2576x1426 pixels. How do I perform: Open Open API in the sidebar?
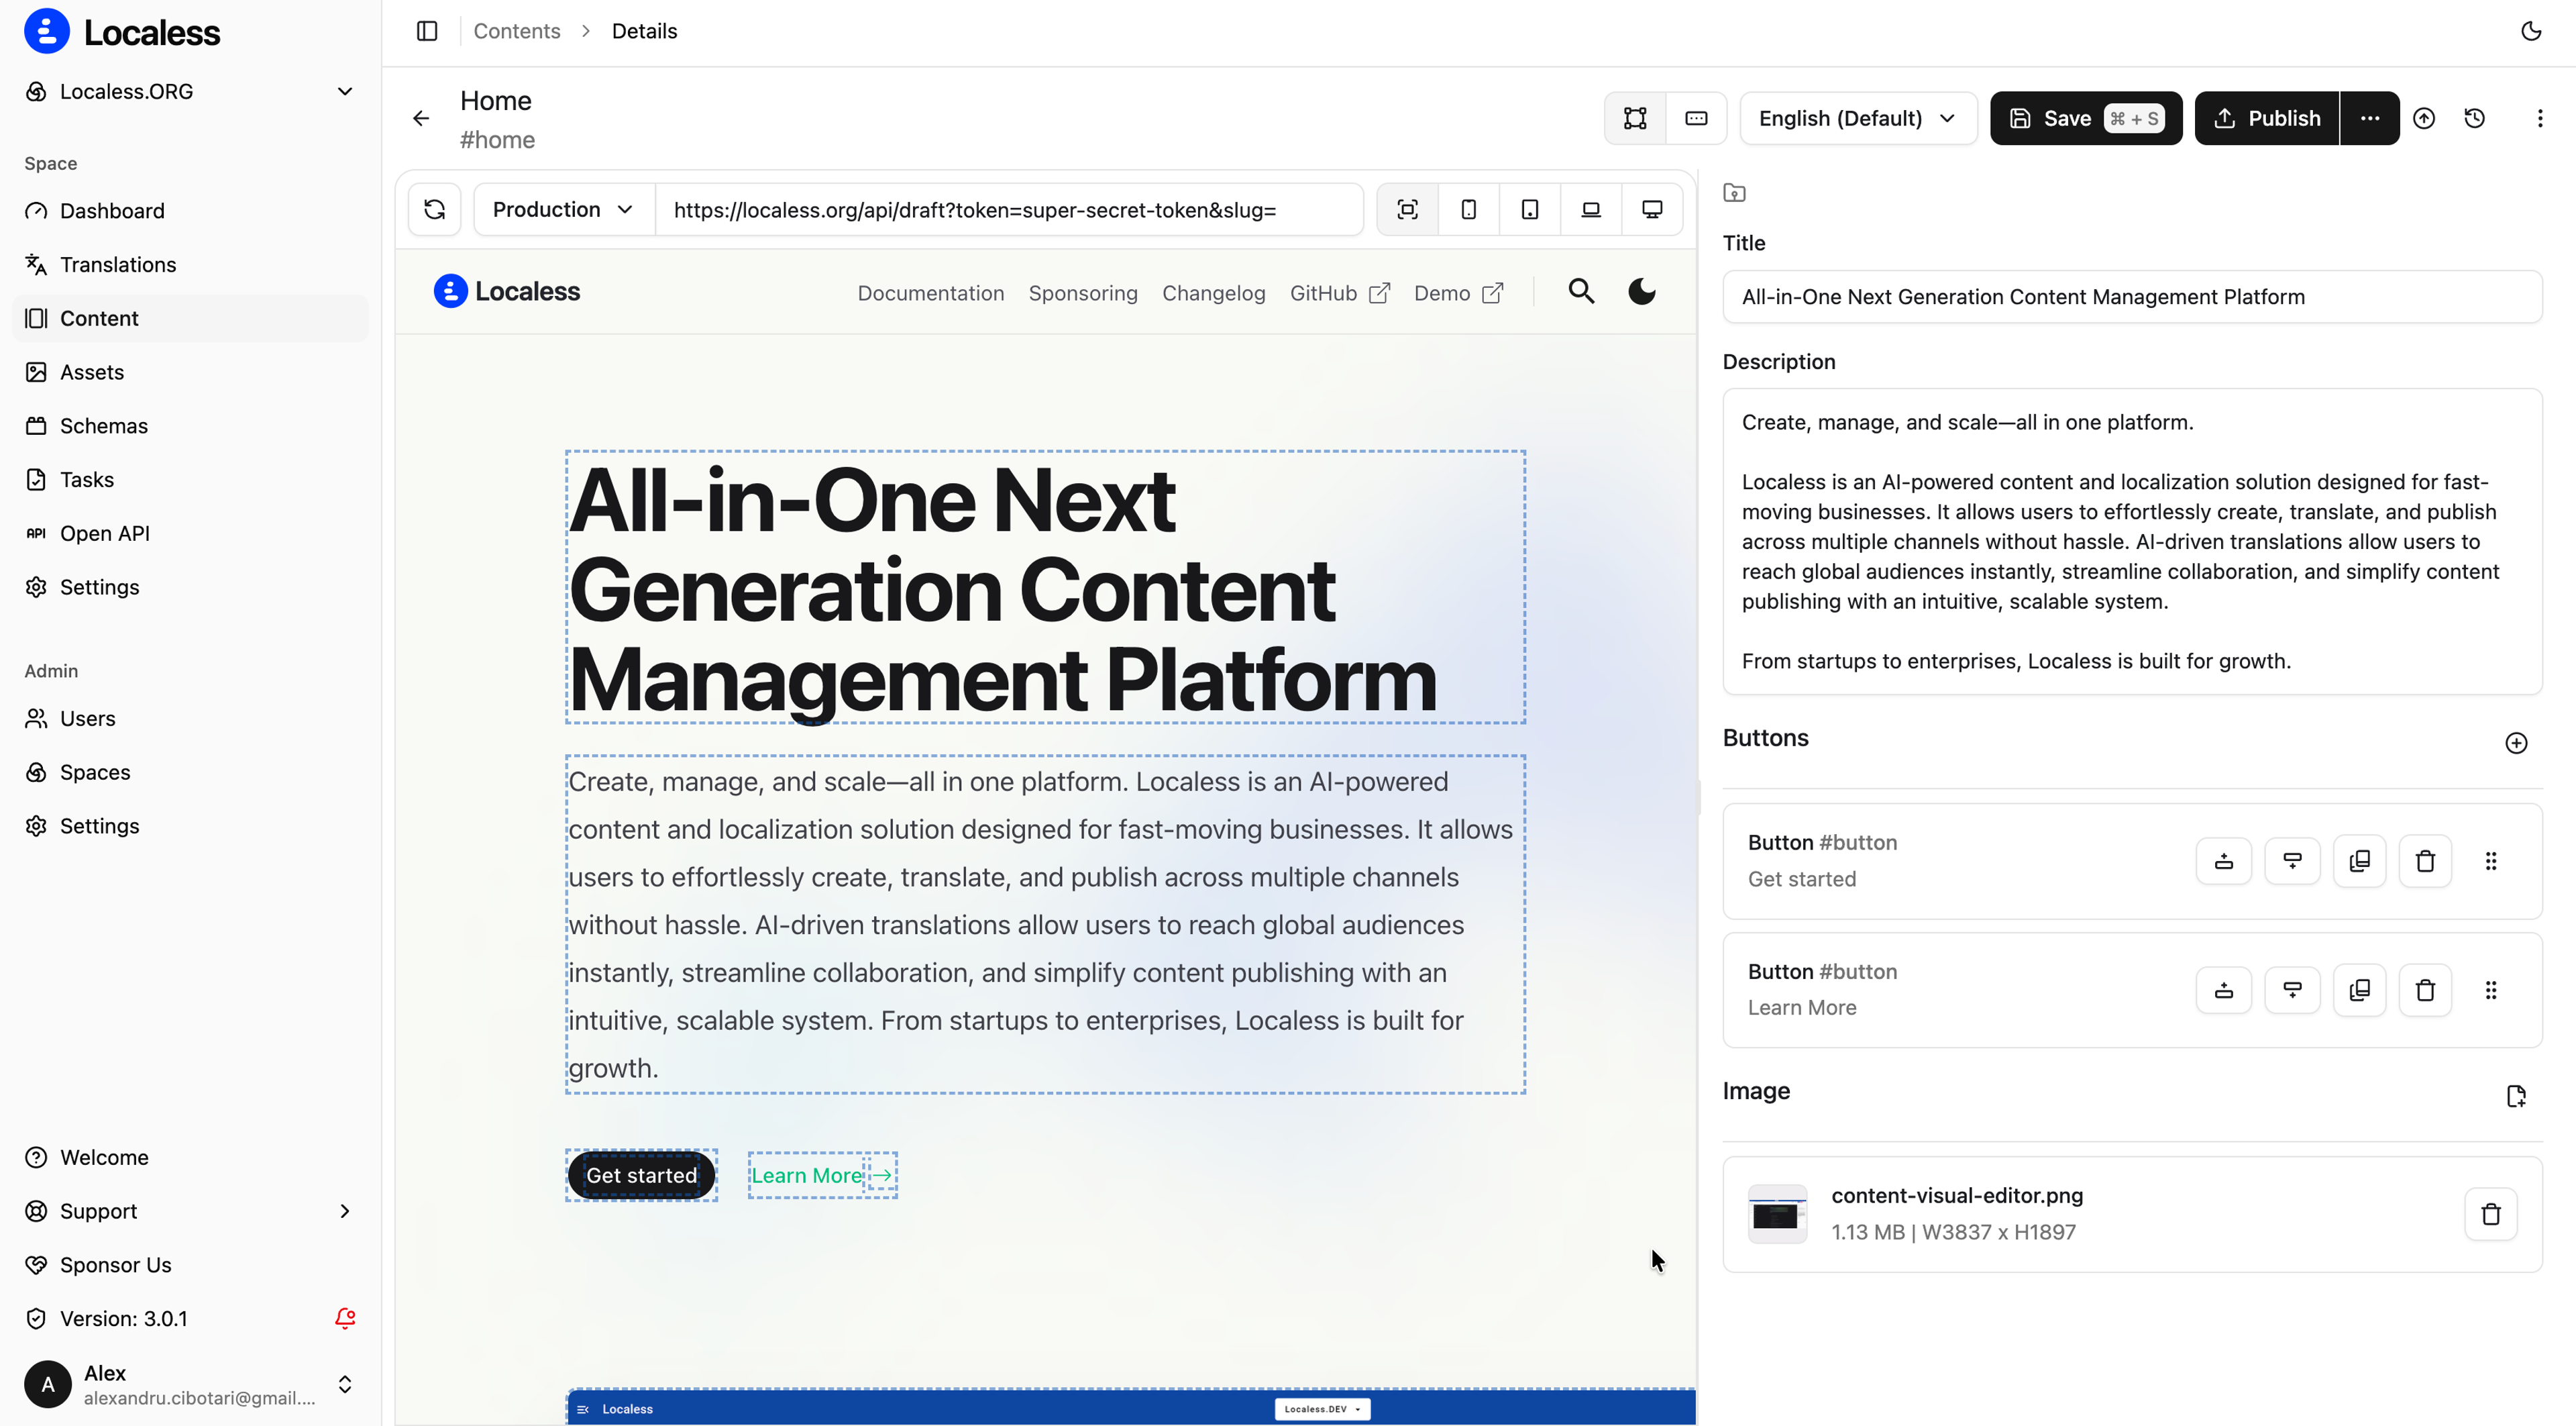point(190,533)
